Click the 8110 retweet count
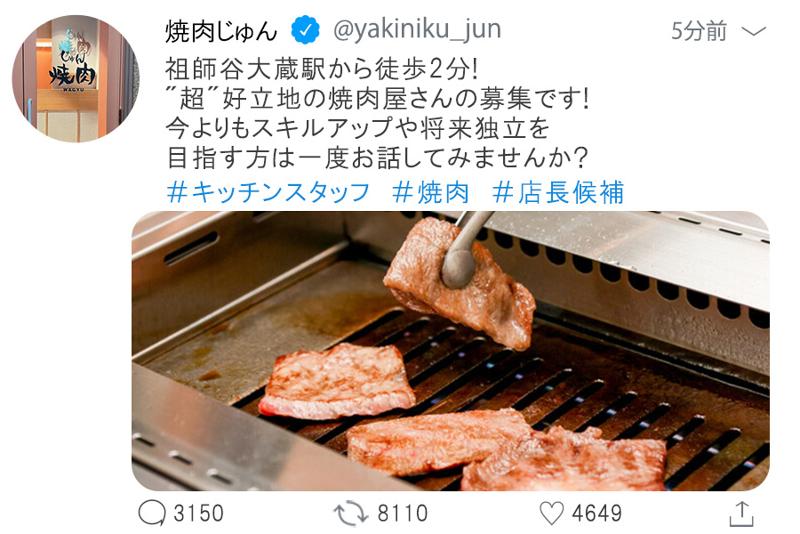800x534 pixels. pyautogui.click(x=403, y=513)
